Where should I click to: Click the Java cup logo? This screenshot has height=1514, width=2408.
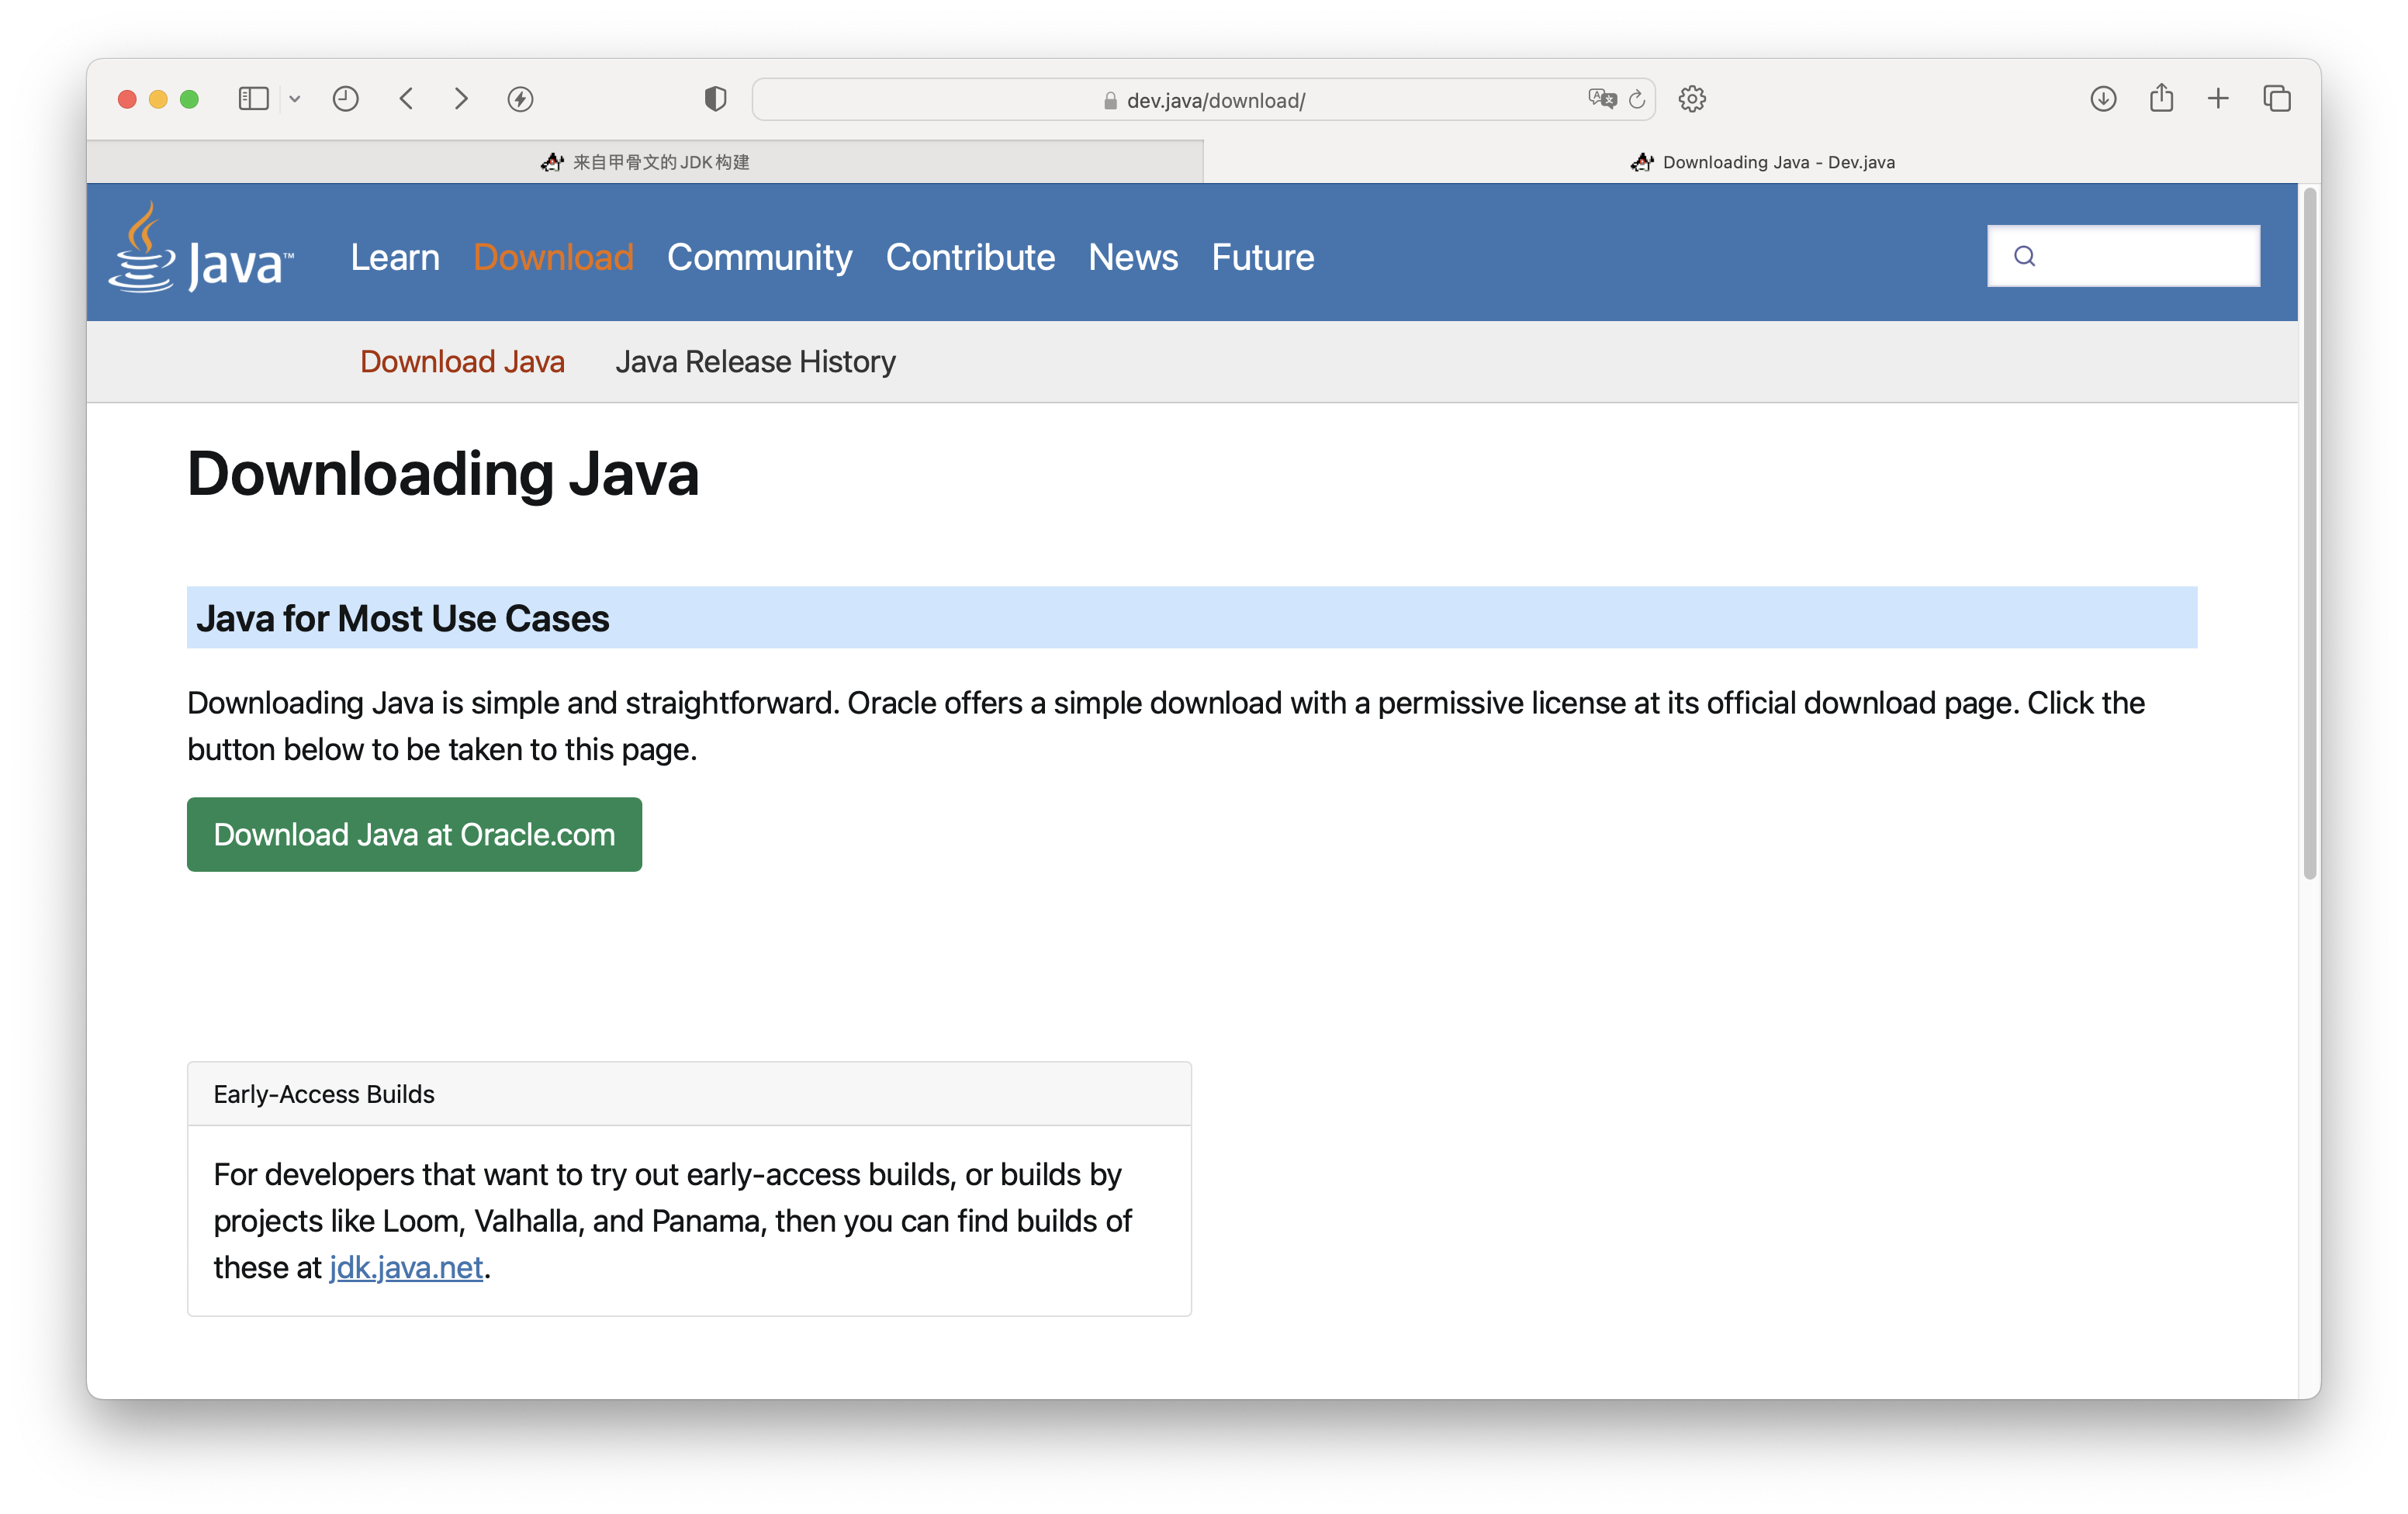tap(143, 252)
